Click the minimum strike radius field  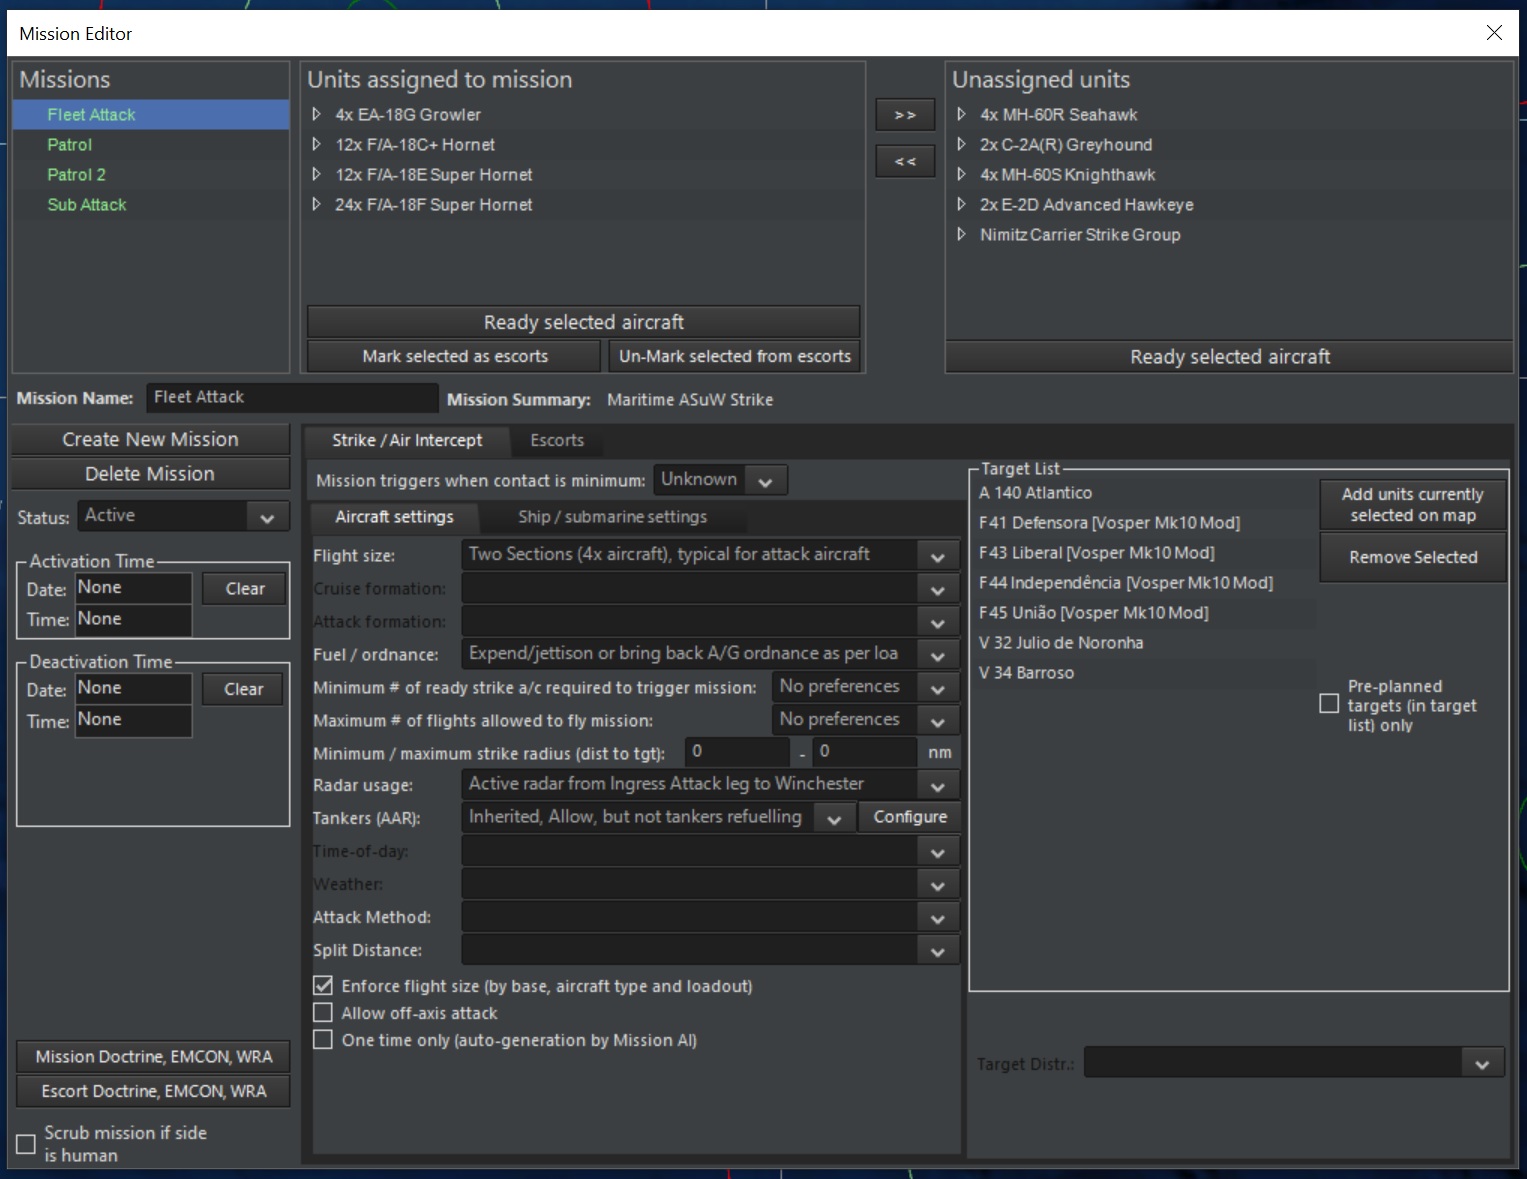[x=737, y=752]
